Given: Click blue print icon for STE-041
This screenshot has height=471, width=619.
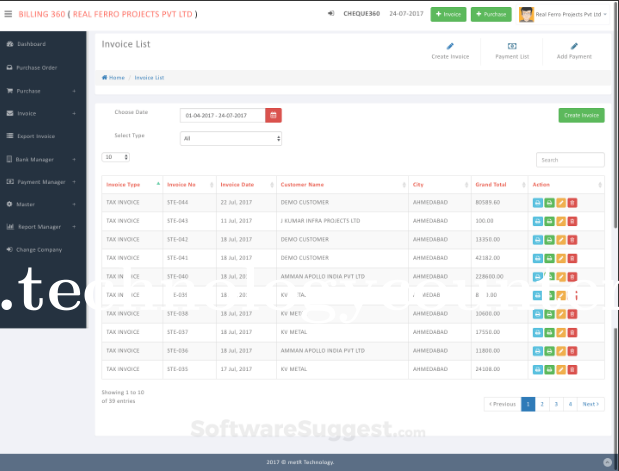Looking at the screenshot, I should point(538,259).
